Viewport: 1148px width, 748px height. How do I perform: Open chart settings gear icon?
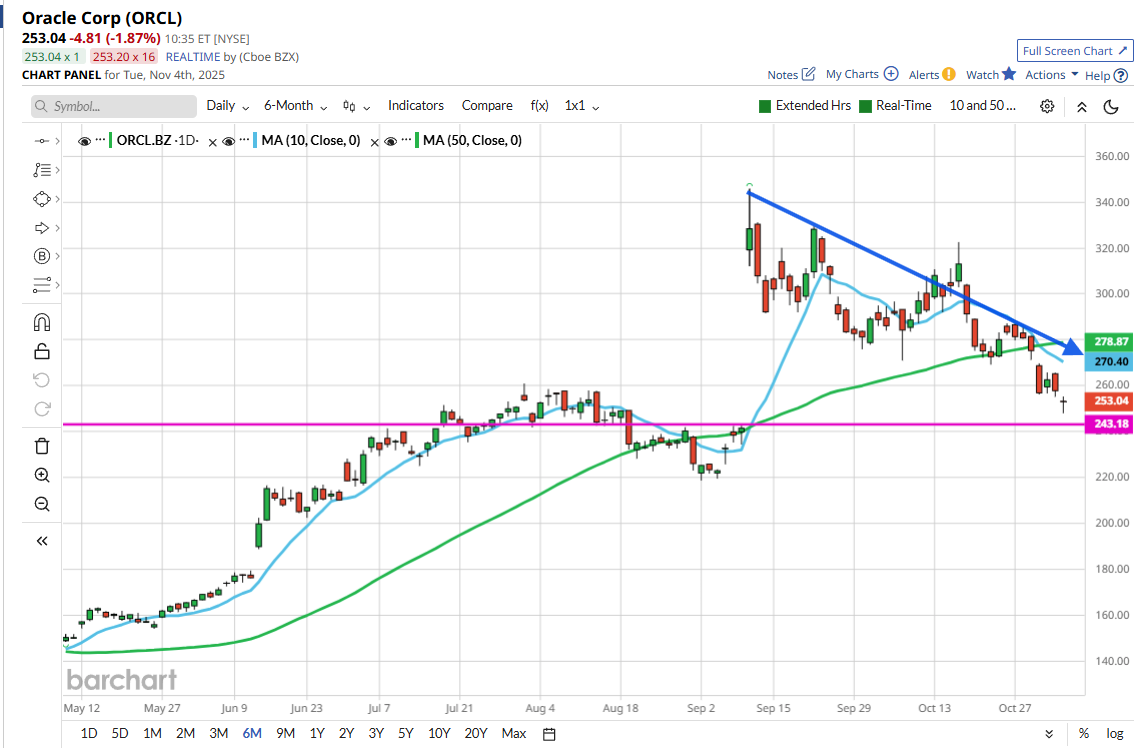[1047, 106]
